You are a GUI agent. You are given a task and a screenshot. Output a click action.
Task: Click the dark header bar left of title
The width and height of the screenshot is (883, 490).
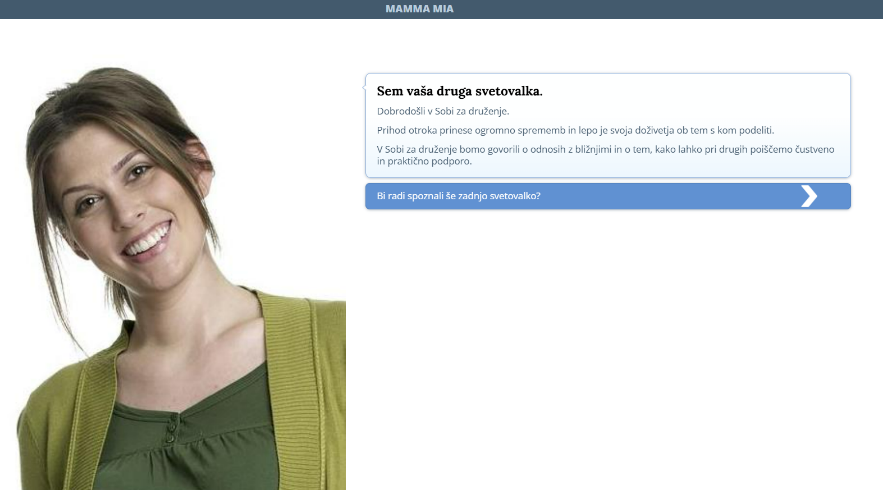pos(190,9)
